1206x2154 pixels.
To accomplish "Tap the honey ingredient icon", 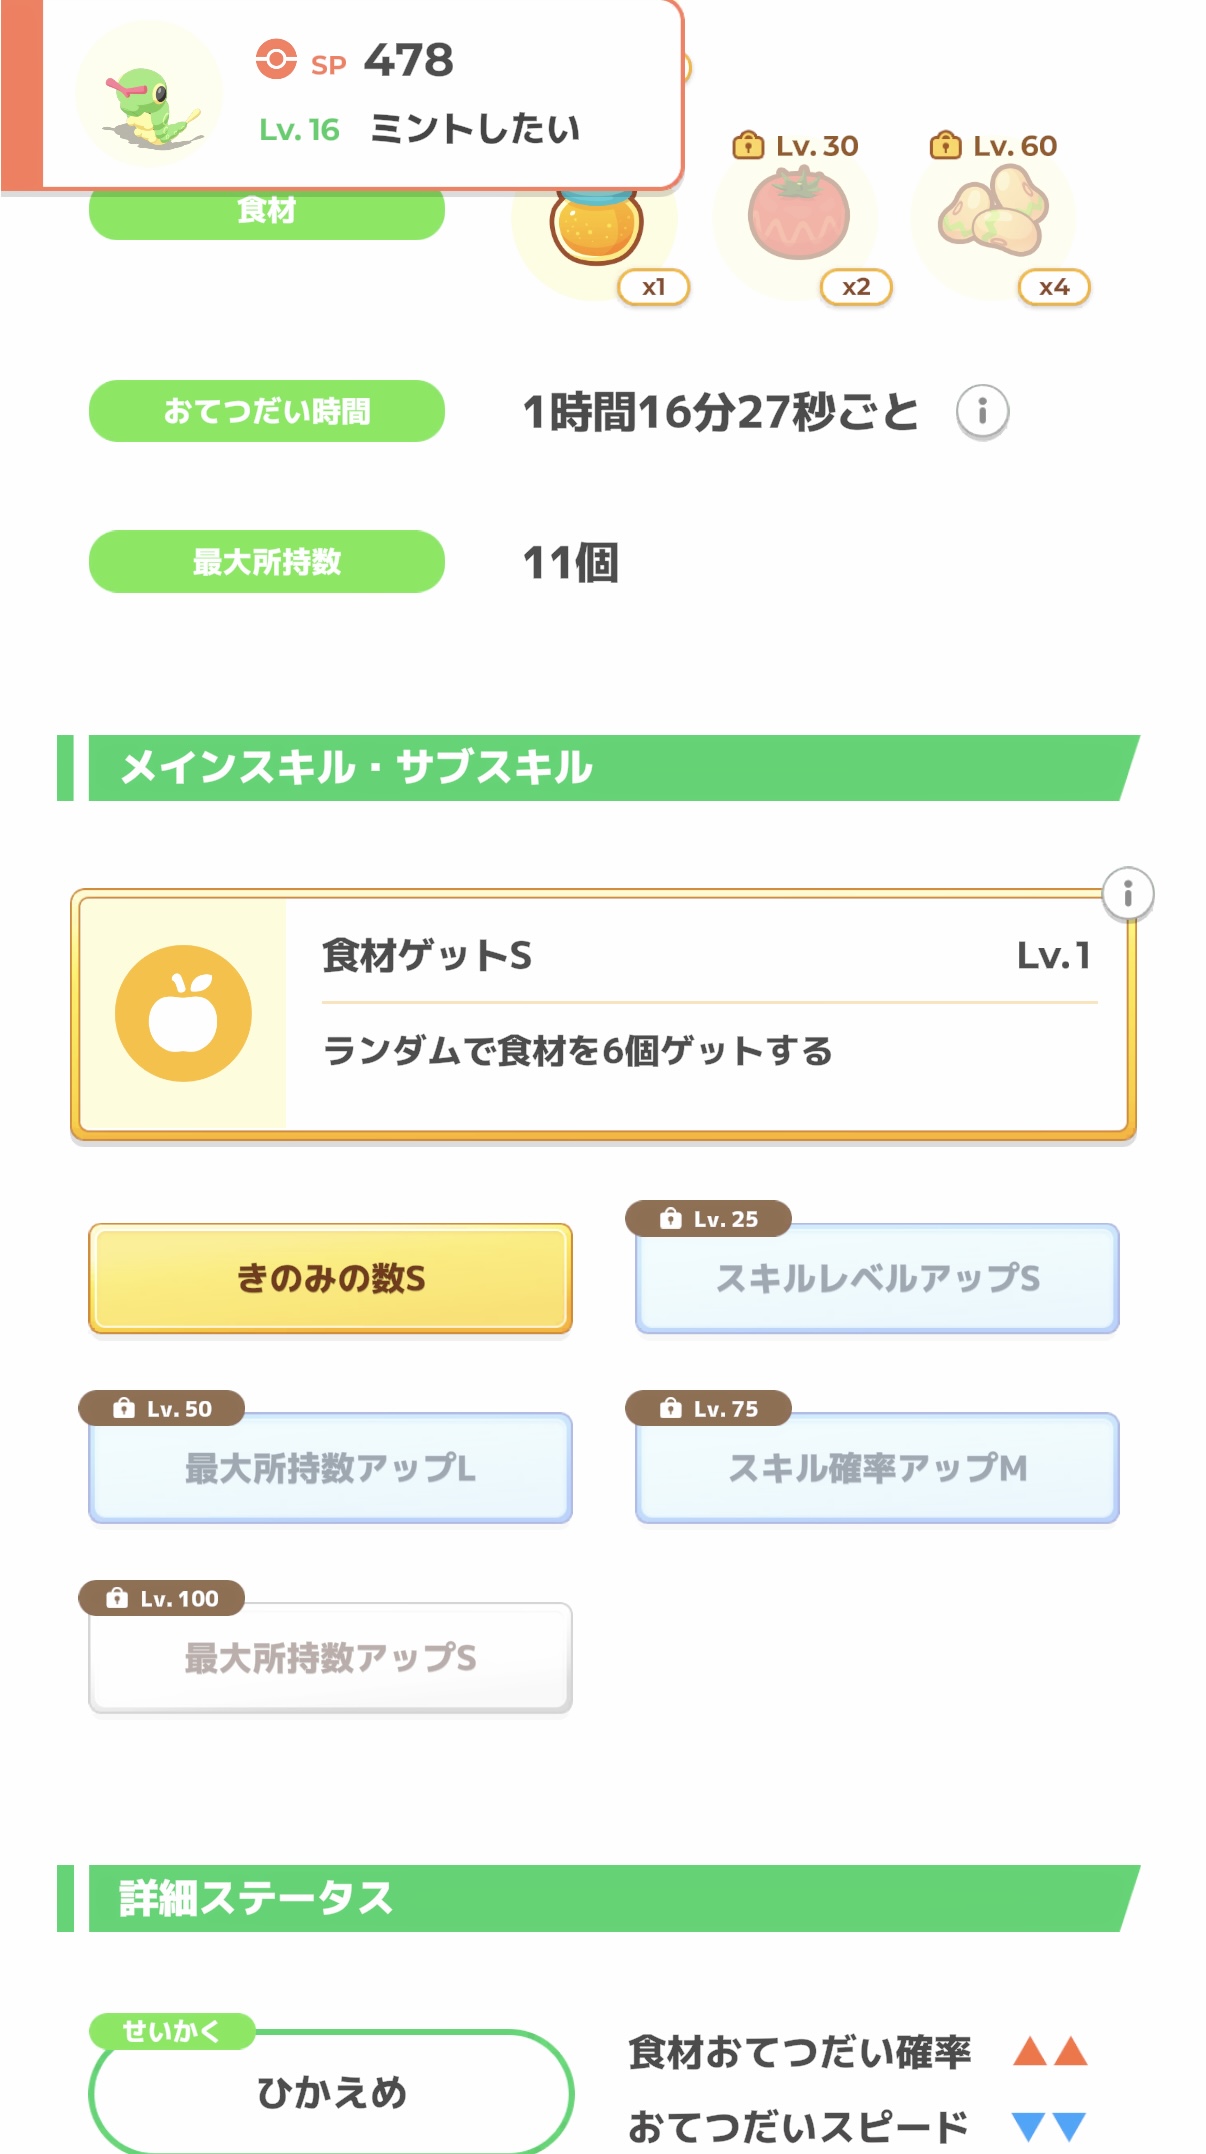I will tap(596, 226).
